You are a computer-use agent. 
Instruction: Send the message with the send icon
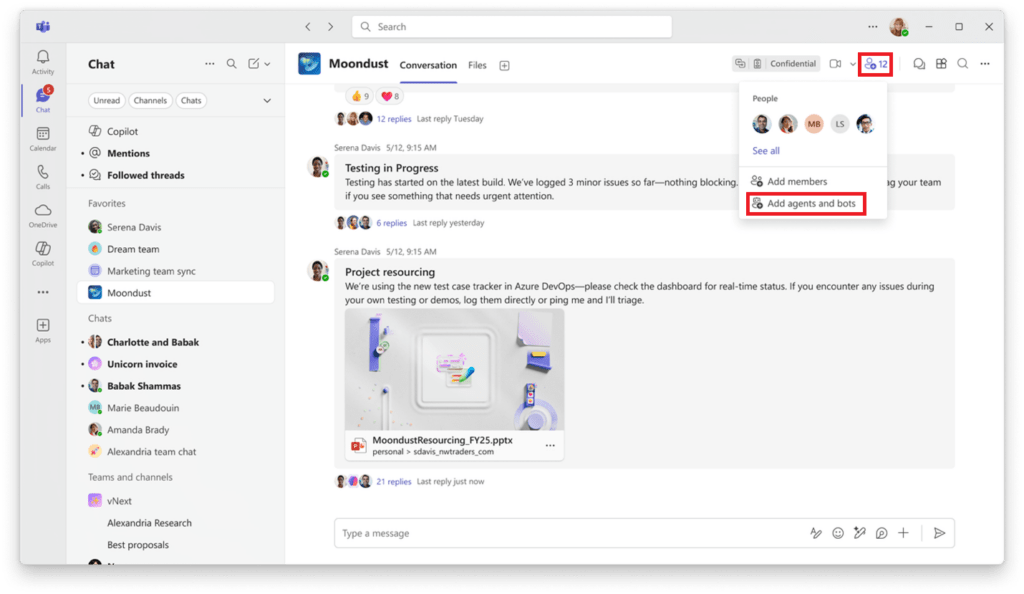point(939,533)
